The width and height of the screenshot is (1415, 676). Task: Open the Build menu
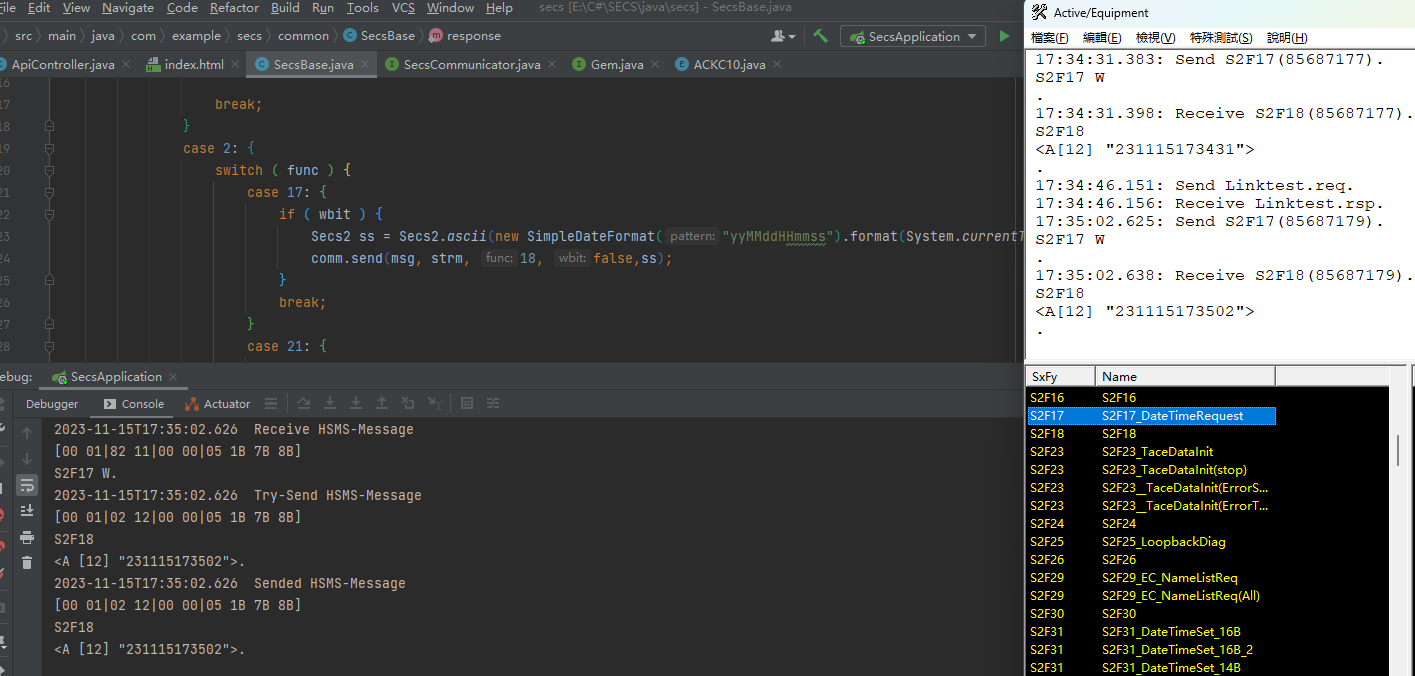pyautogui.click(x=285, y=8)
